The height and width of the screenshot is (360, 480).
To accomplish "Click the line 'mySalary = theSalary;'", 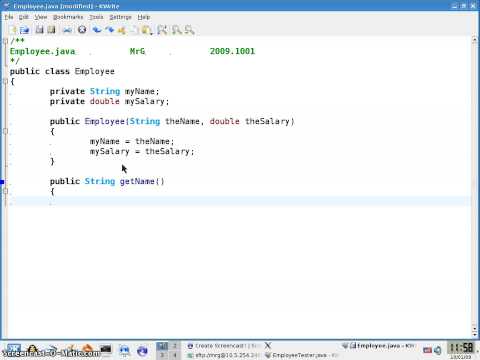I will pos(142,151).
